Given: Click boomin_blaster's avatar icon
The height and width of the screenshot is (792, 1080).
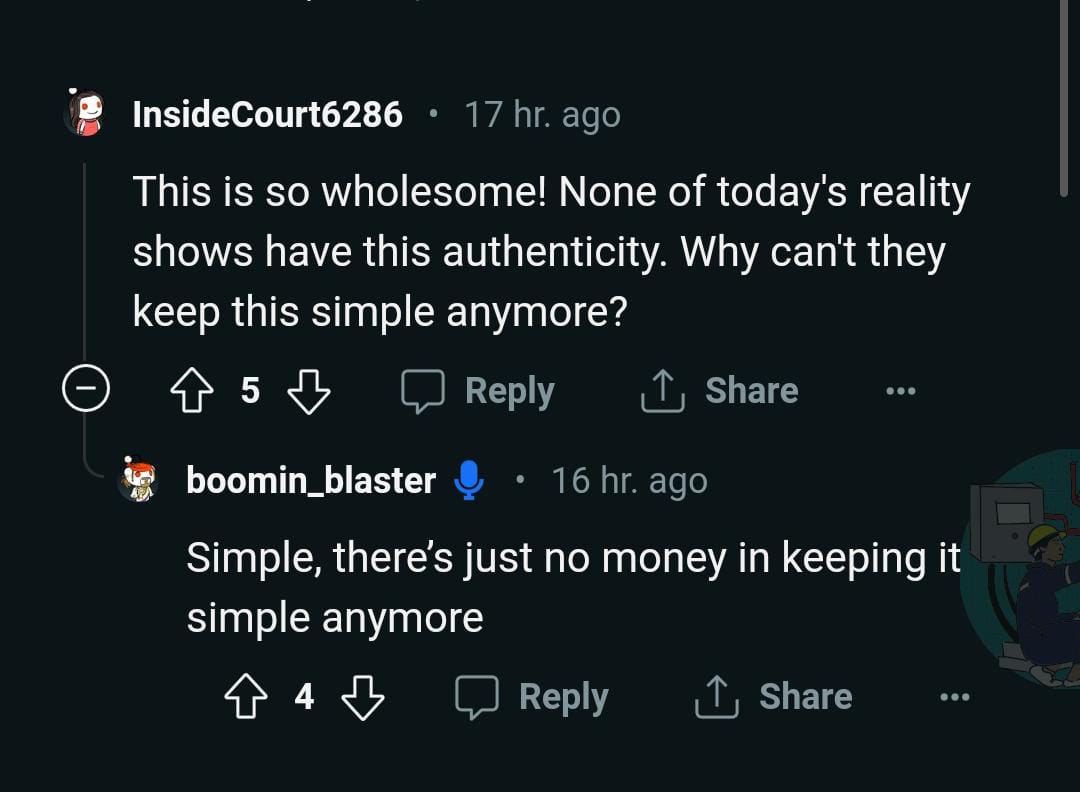Looking at the screenshot, I should click(x=139, y=480).
